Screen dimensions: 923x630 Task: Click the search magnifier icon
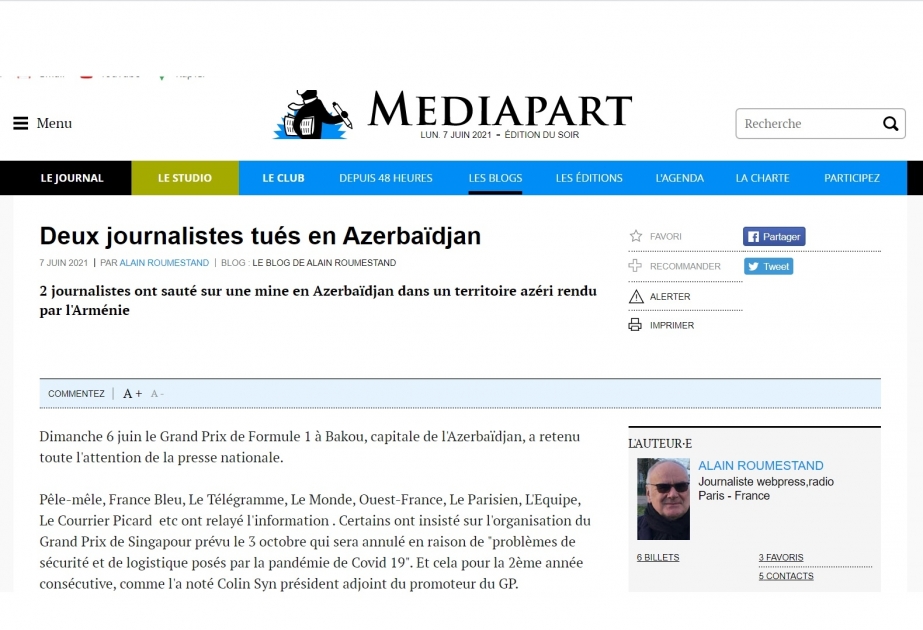[x=891, y=124]
